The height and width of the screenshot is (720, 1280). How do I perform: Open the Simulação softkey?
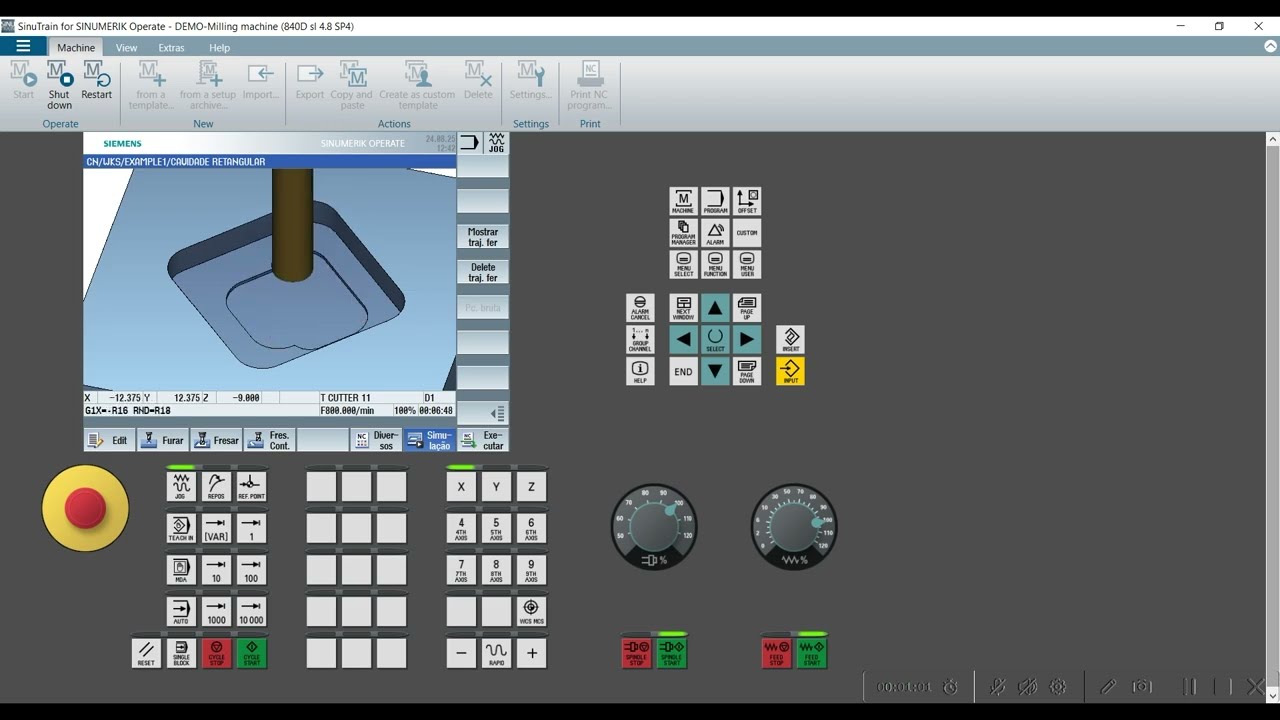pyautogui.click(x=430, y=440)
